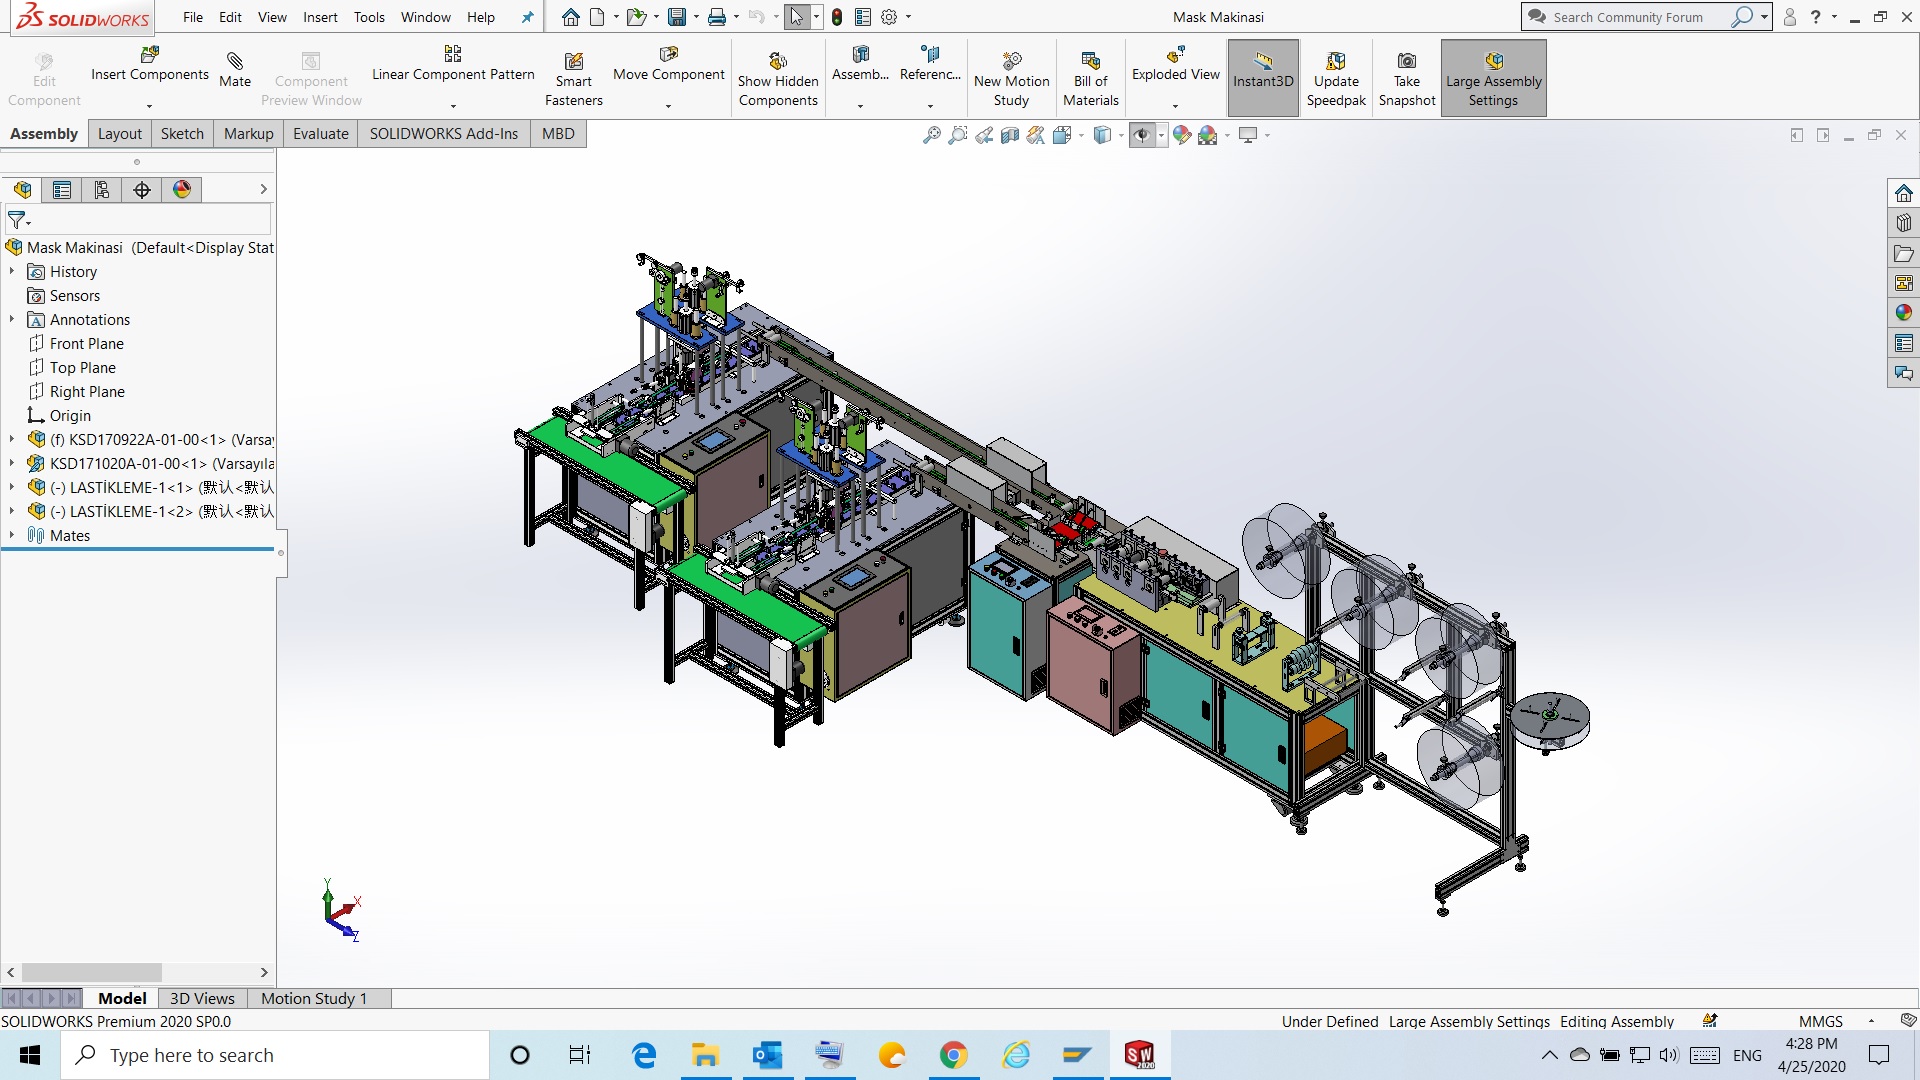Open the Tools menu
This screenshot has width=1920, height=1080.
(368, 17)
